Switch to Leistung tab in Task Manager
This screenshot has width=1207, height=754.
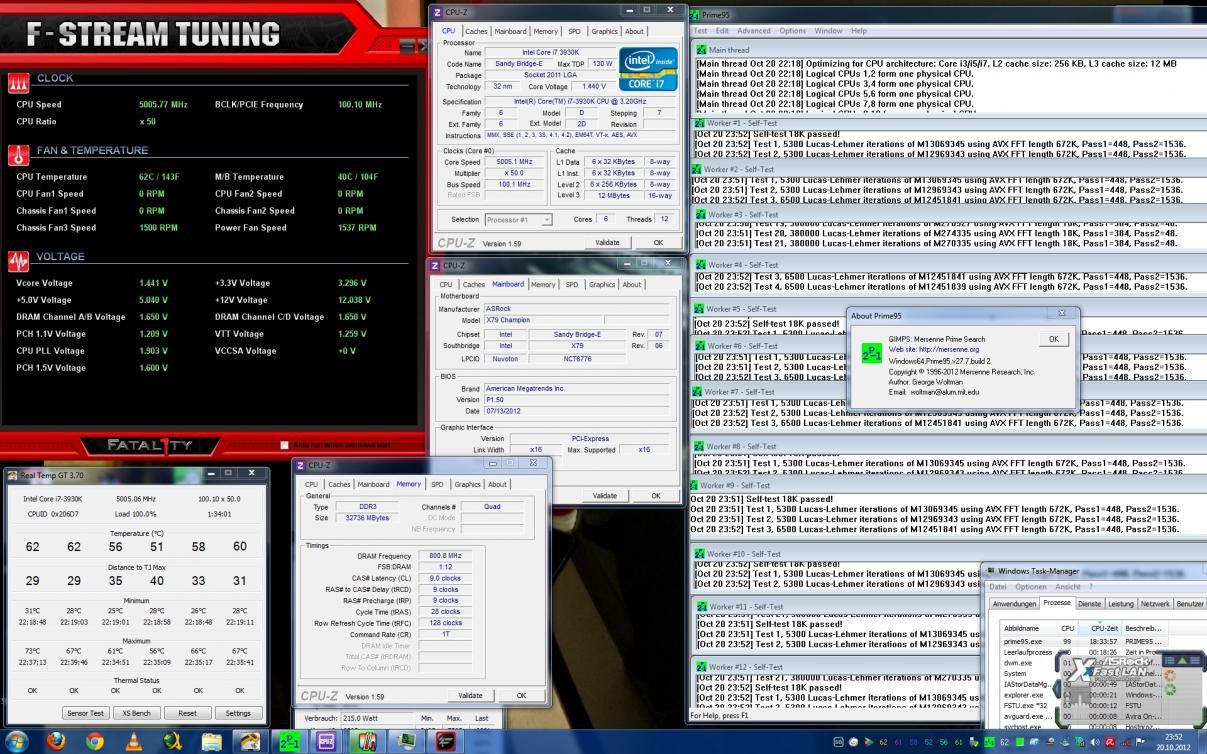pos(1120,604)
